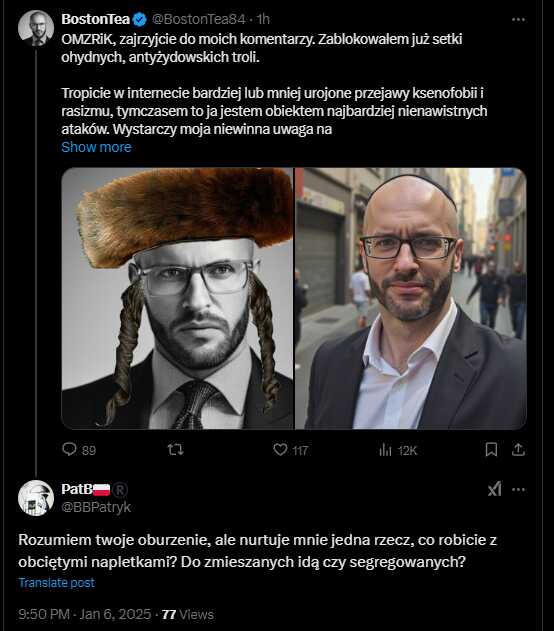Viewport: 554px width, 631px height.
Task: Bookmark the BostonTea post
Action: point(491,450)
